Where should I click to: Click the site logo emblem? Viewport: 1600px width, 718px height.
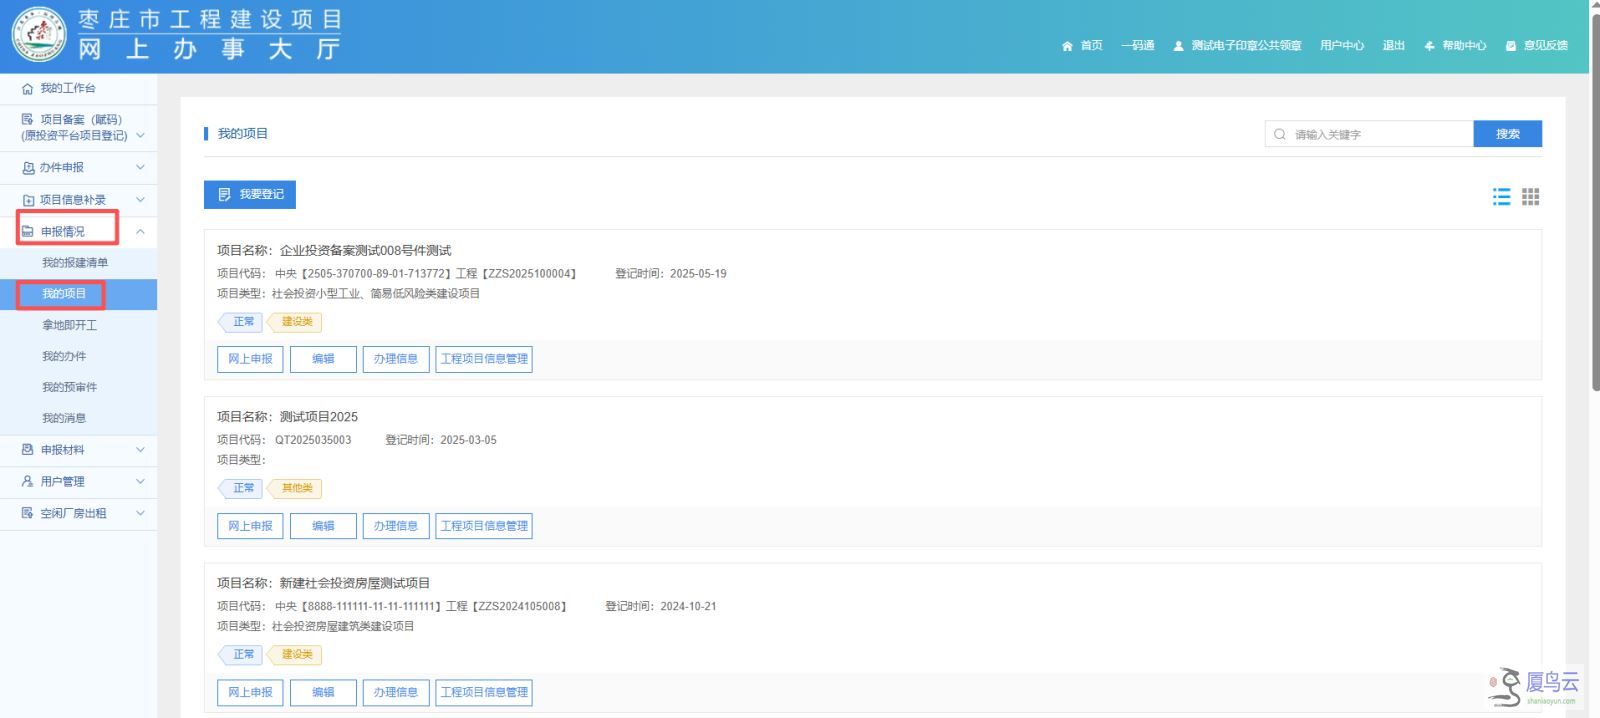coord(38,35)
